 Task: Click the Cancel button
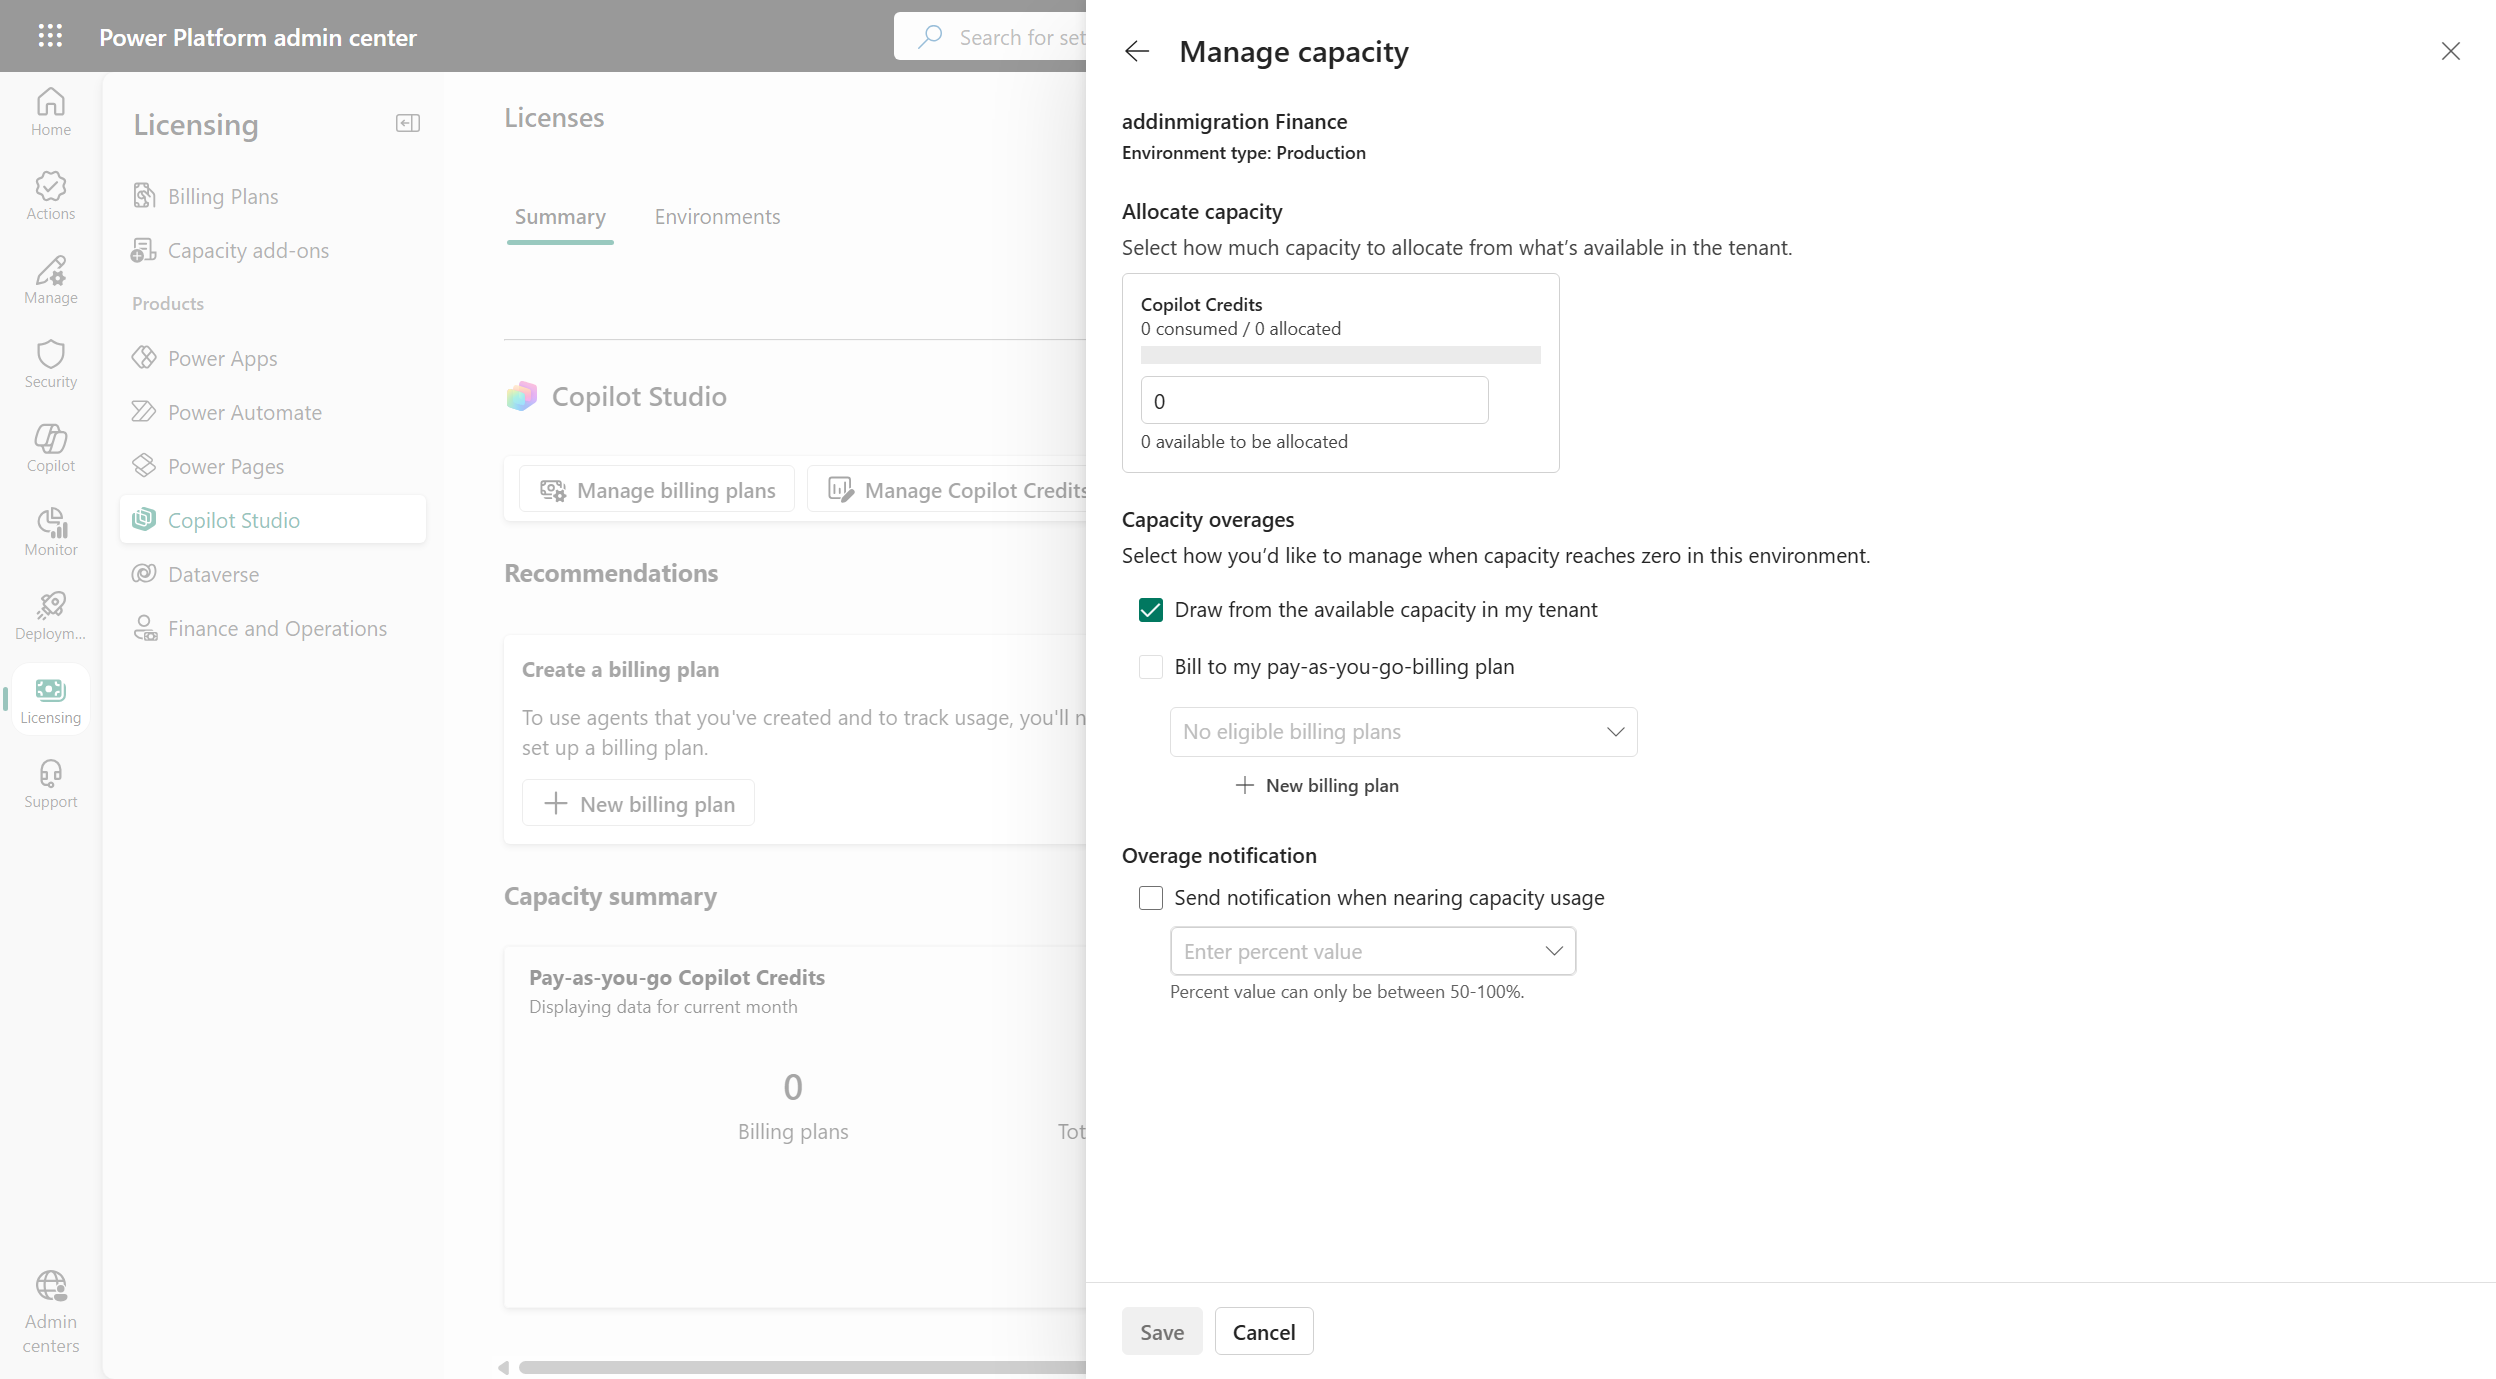1264,1332
